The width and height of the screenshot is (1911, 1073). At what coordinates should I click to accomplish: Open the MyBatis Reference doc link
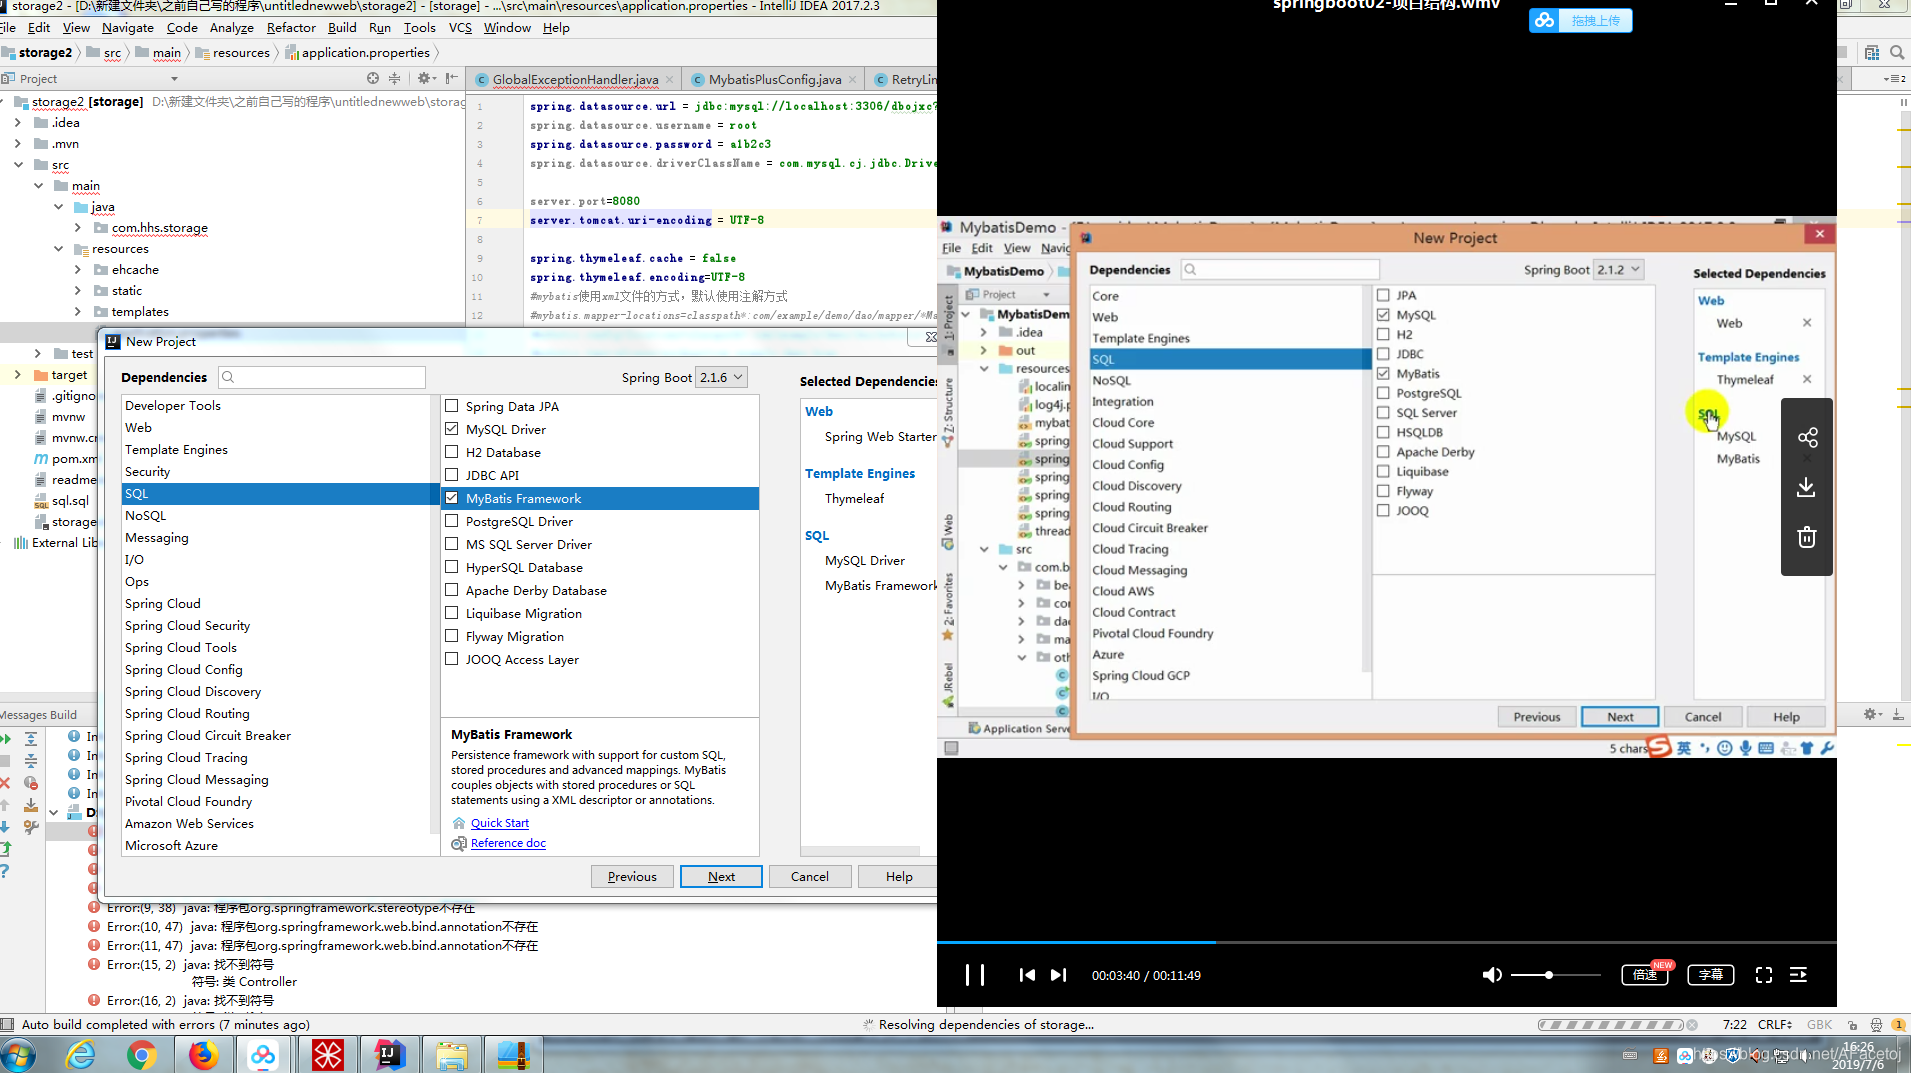click(508, 843)
